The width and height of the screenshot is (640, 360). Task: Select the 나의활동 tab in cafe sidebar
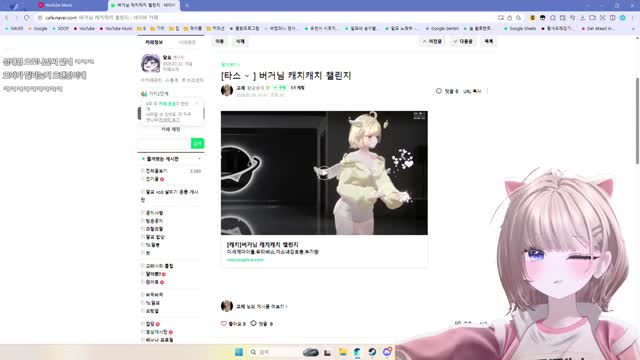tap(187, 42)
